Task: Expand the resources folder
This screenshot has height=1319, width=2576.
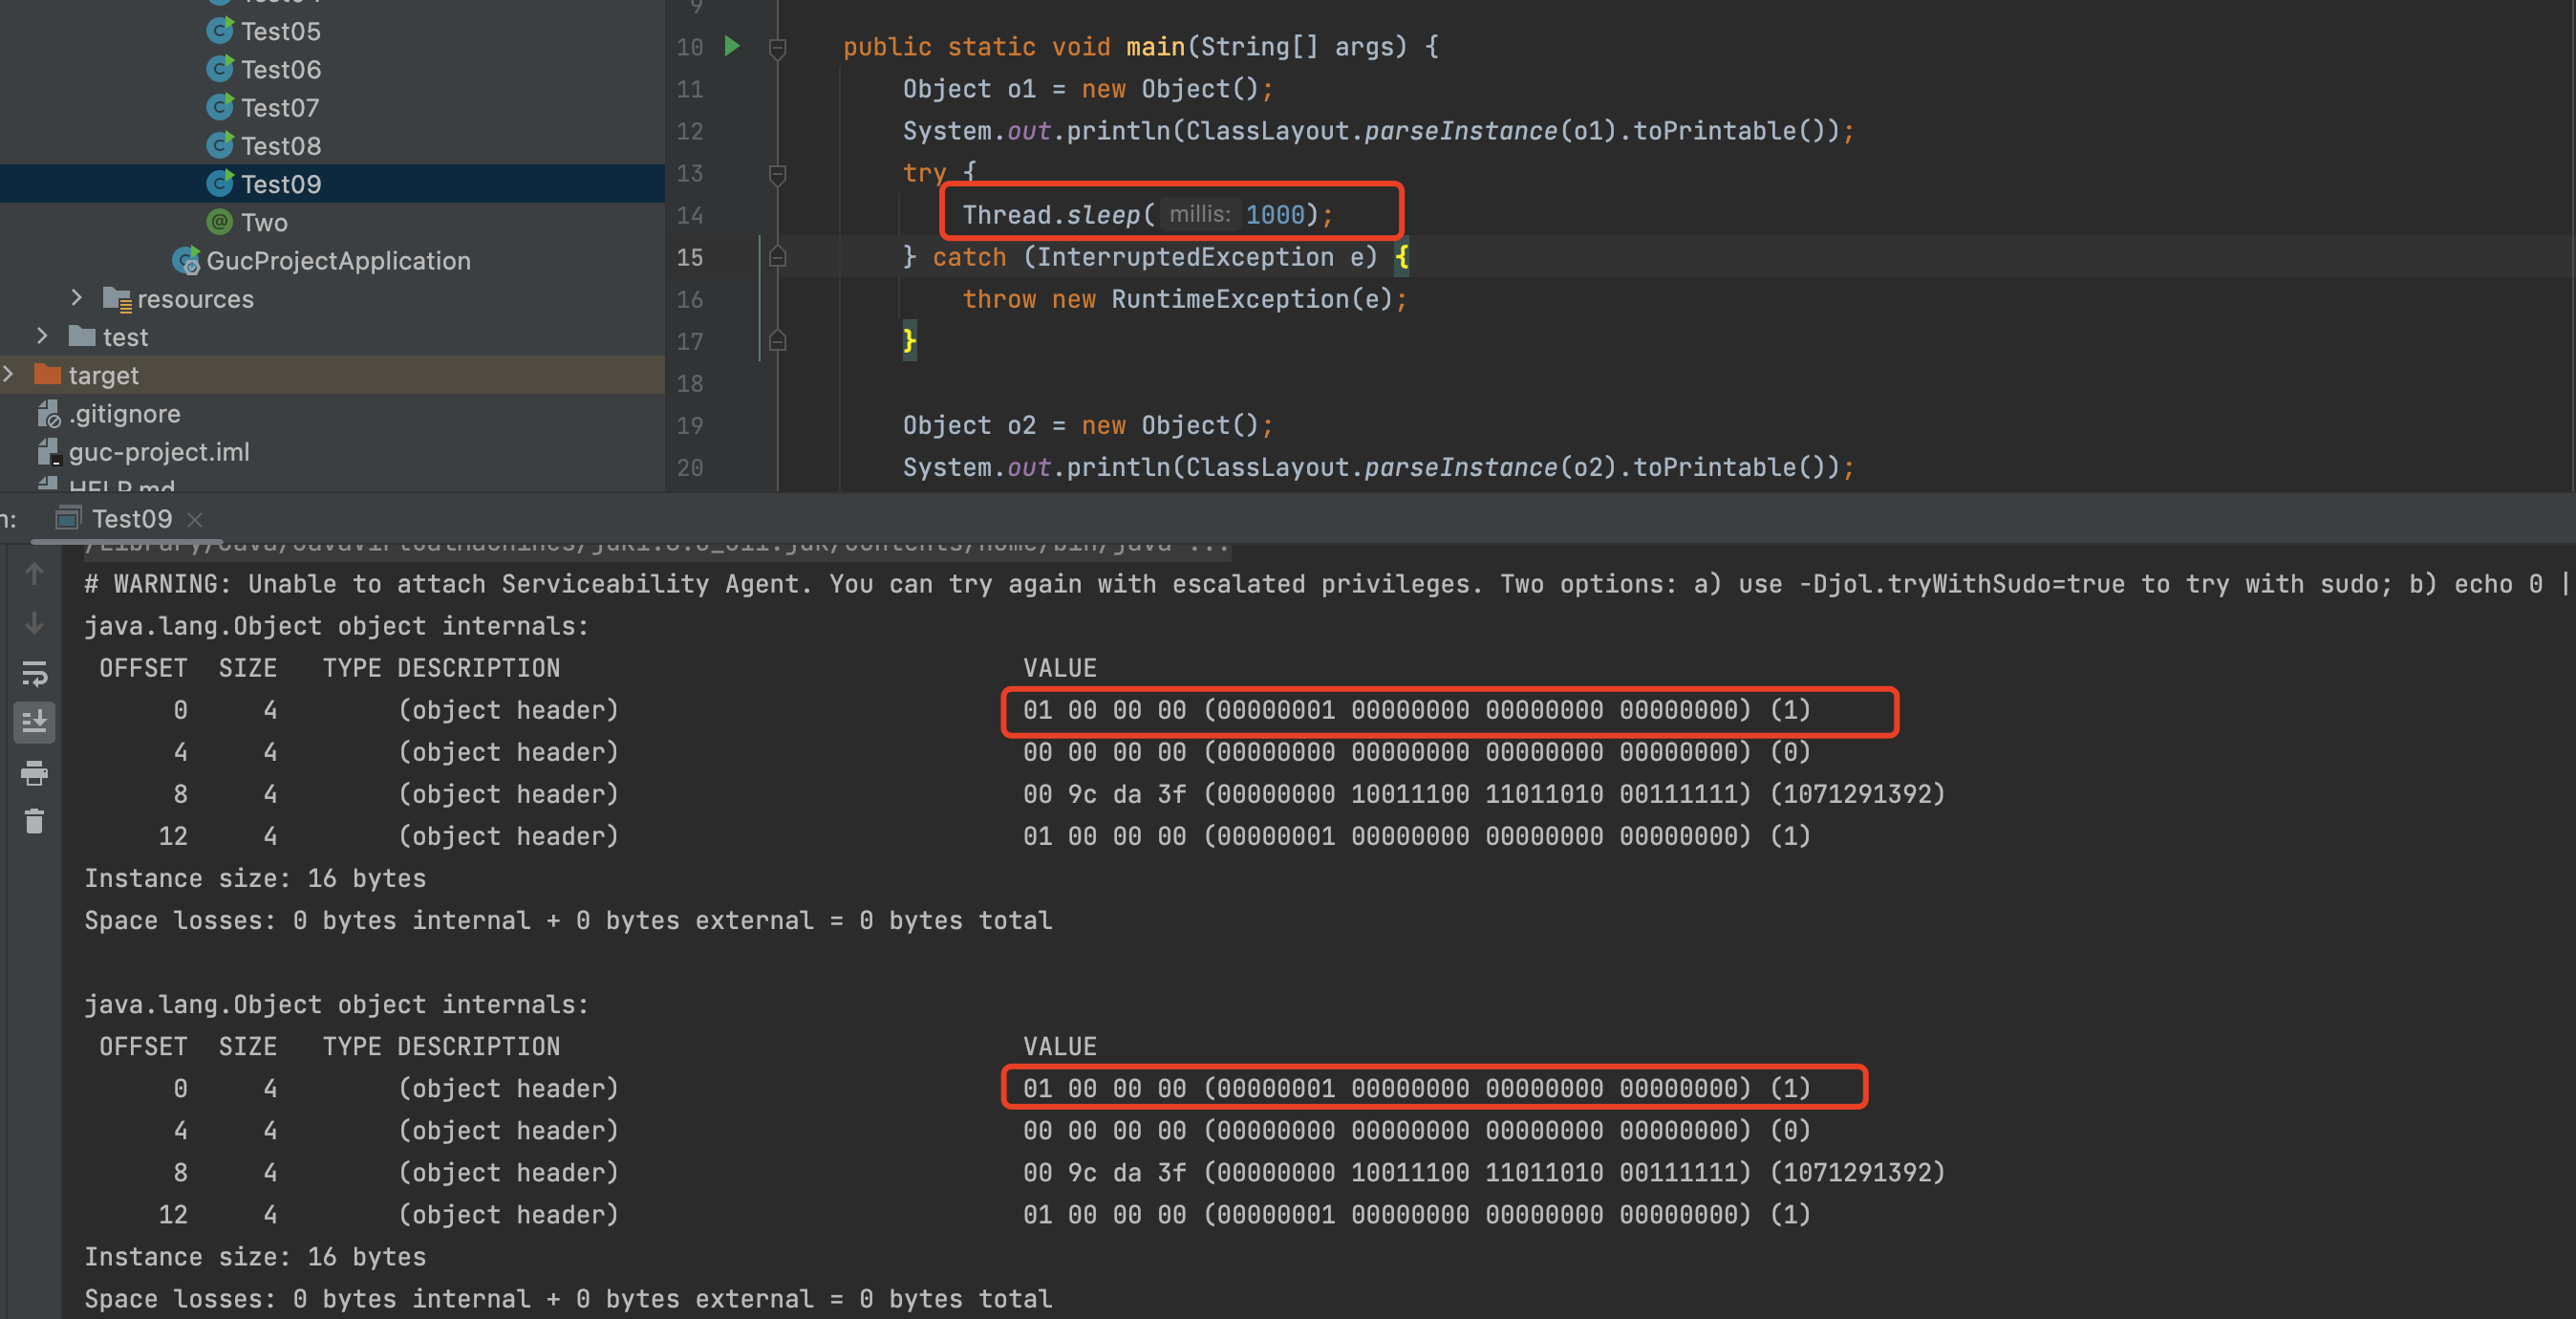Action: pos(77,298)
